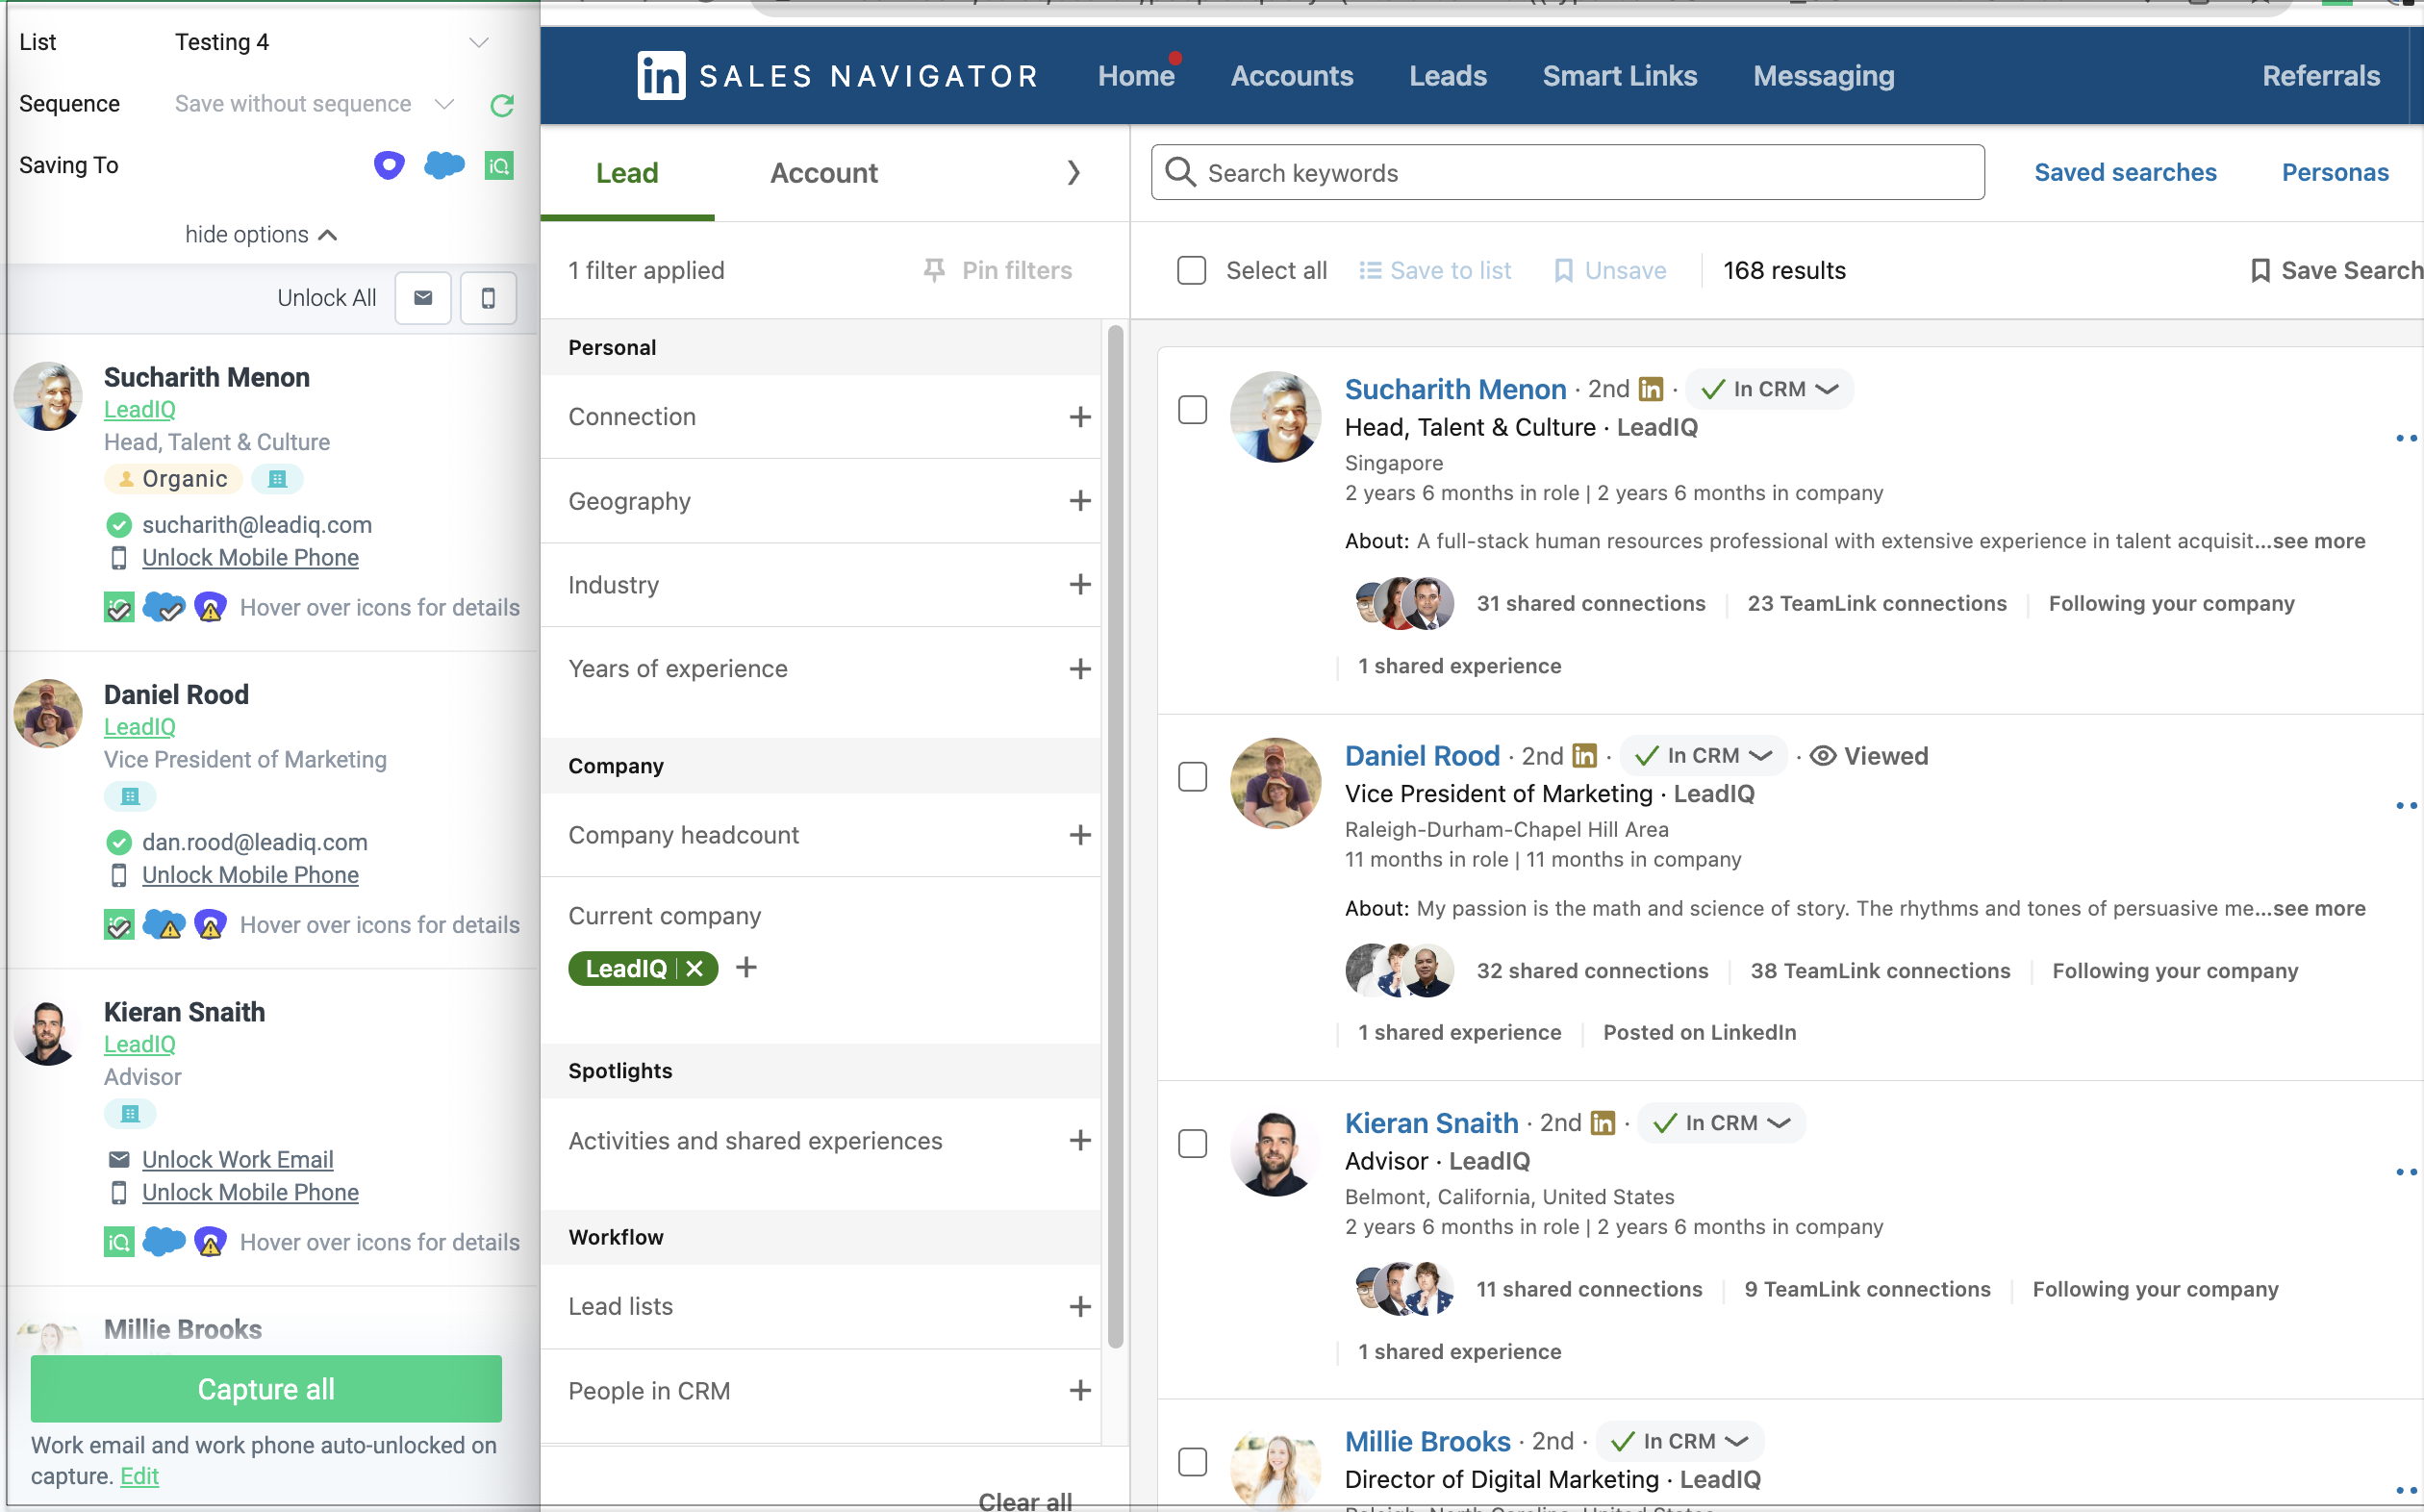Open the Saved searches link

pos(2125,172)
